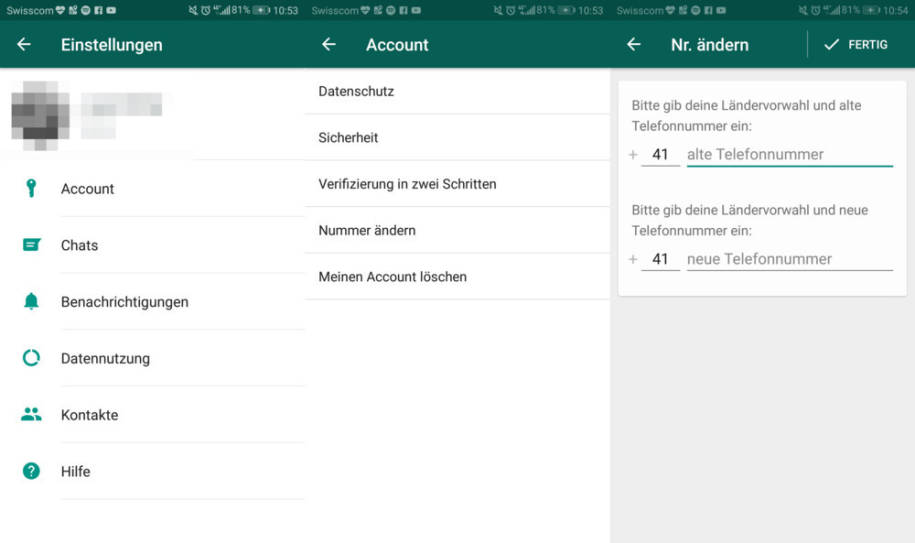Open the Datenschutz settings
The height and width of the screenshot is (543, 915).
pyautogui.click(x=356, y=91)
